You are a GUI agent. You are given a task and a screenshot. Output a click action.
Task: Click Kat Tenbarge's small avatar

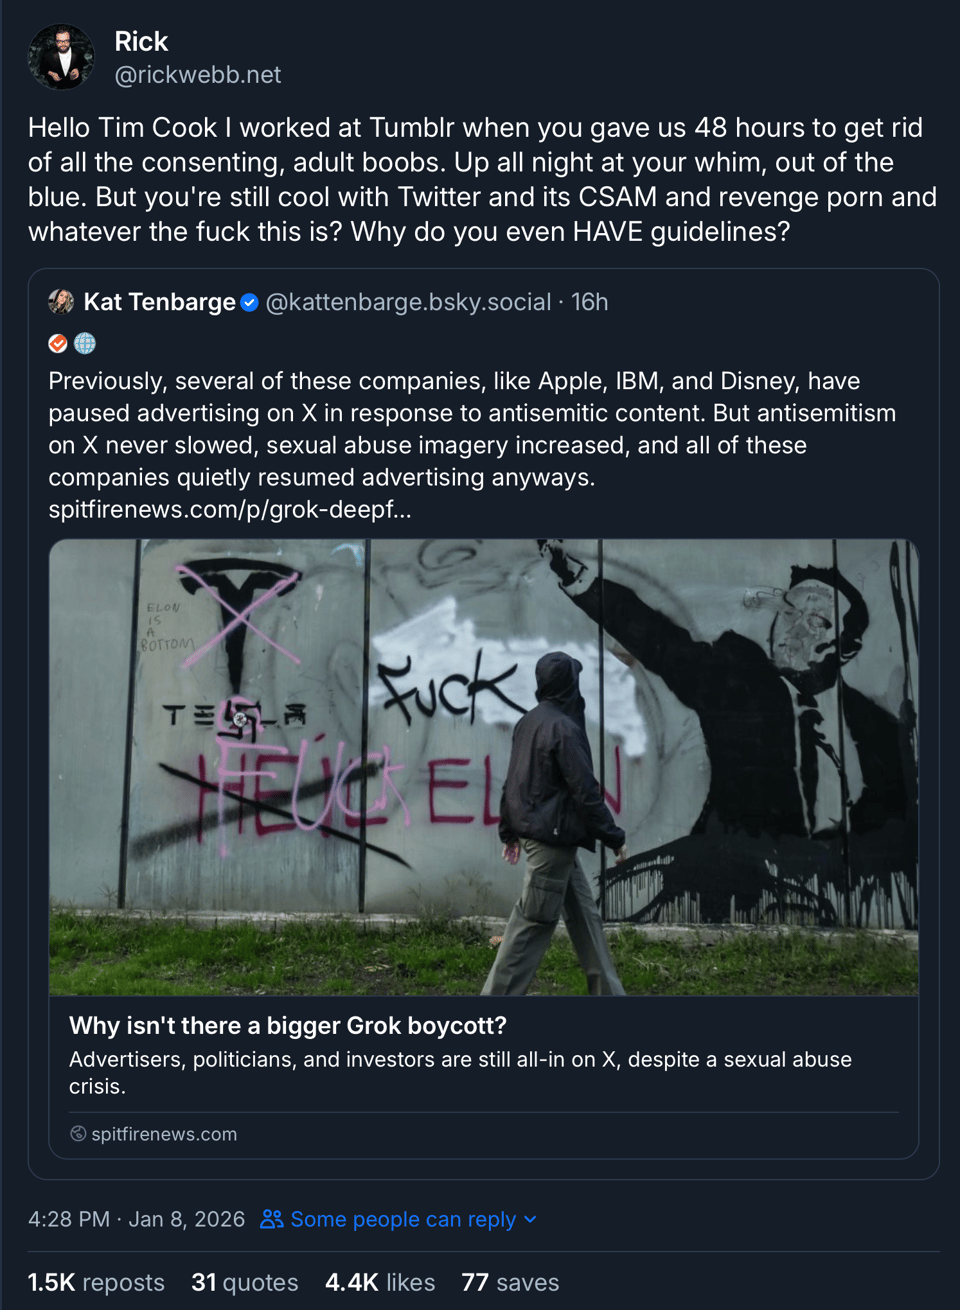coord(61,302)
